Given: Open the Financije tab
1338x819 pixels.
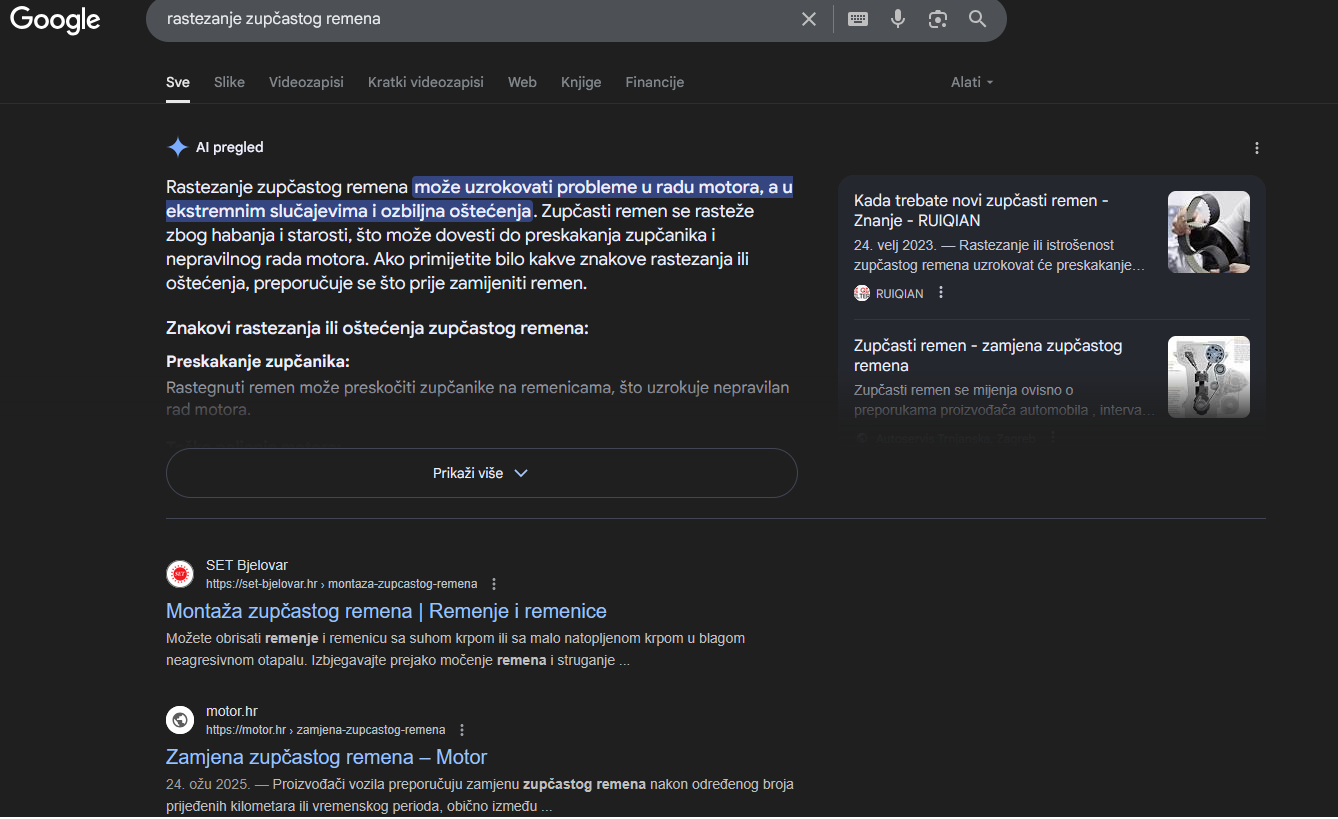Looking at the screenshot, I should pyautogui.click(x=655, y=82).
